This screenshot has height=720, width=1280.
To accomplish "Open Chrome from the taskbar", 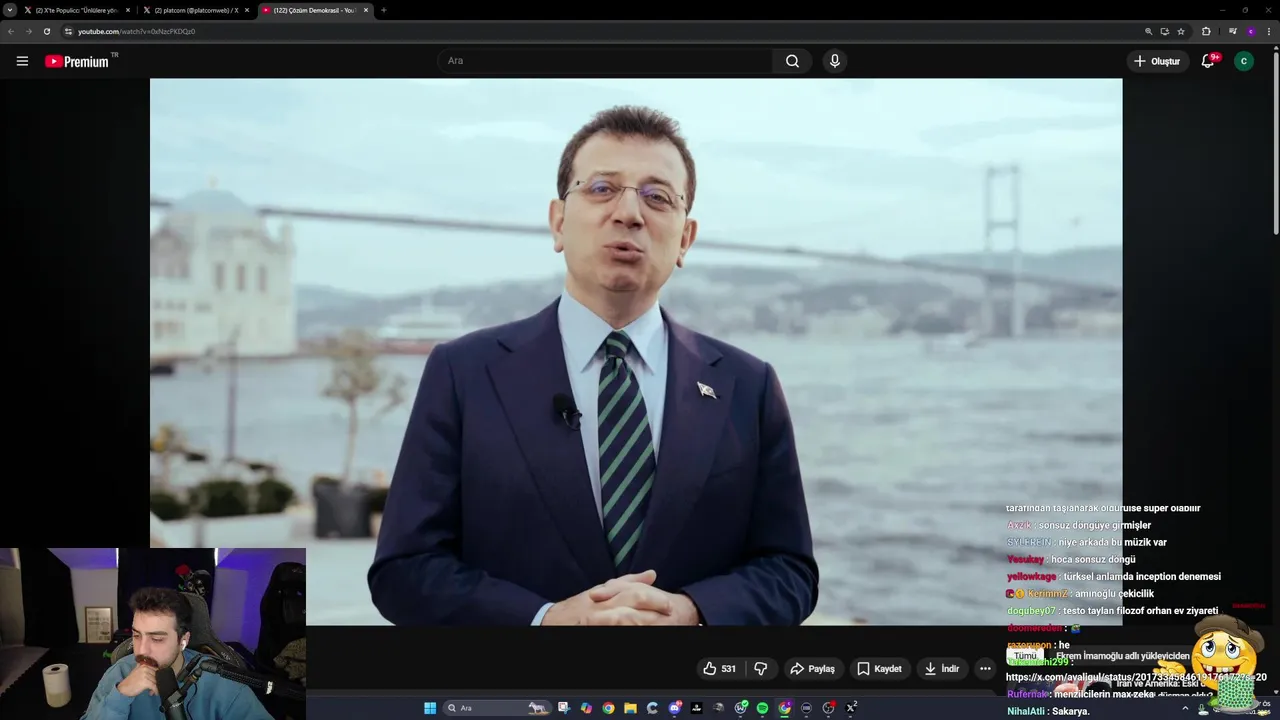I will [608, 708].
